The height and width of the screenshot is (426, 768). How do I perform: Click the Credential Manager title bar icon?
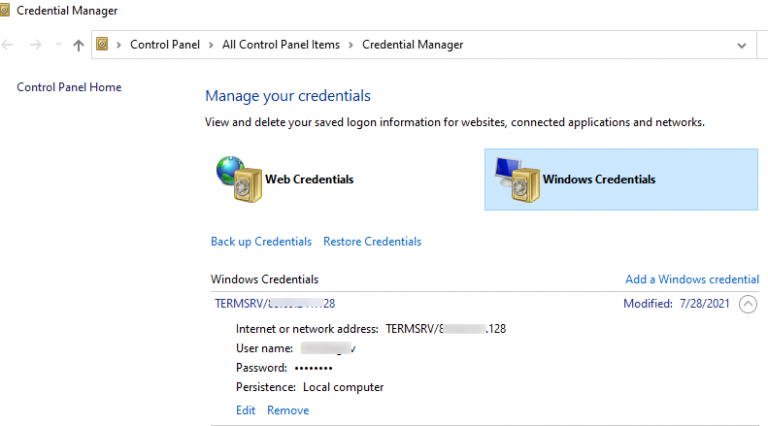(4, 10)
